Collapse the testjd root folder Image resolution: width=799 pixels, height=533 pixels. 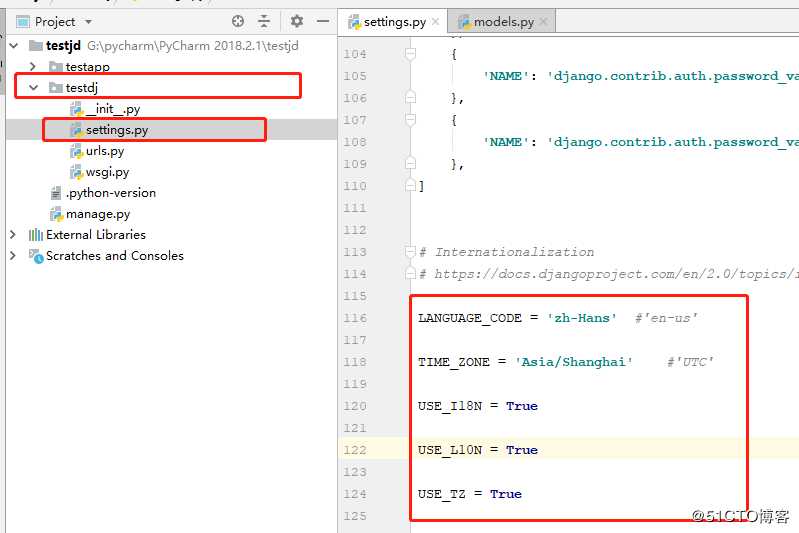click(14, 46)
